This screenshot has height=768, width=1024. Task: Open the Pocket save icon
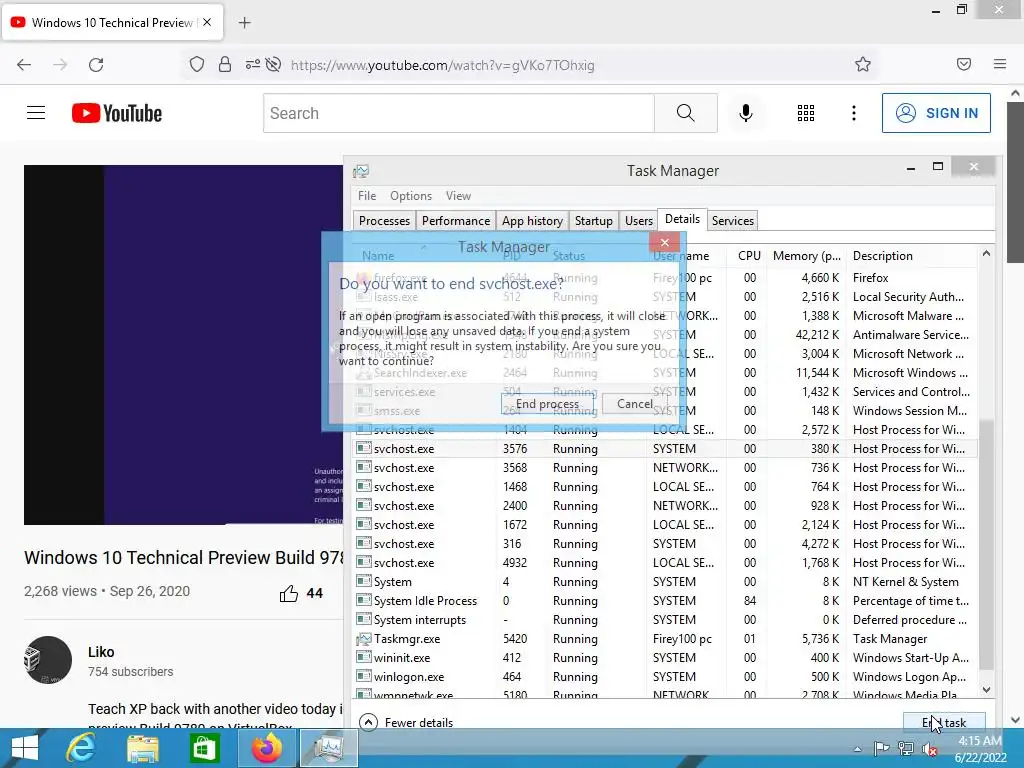click(964, 64)
